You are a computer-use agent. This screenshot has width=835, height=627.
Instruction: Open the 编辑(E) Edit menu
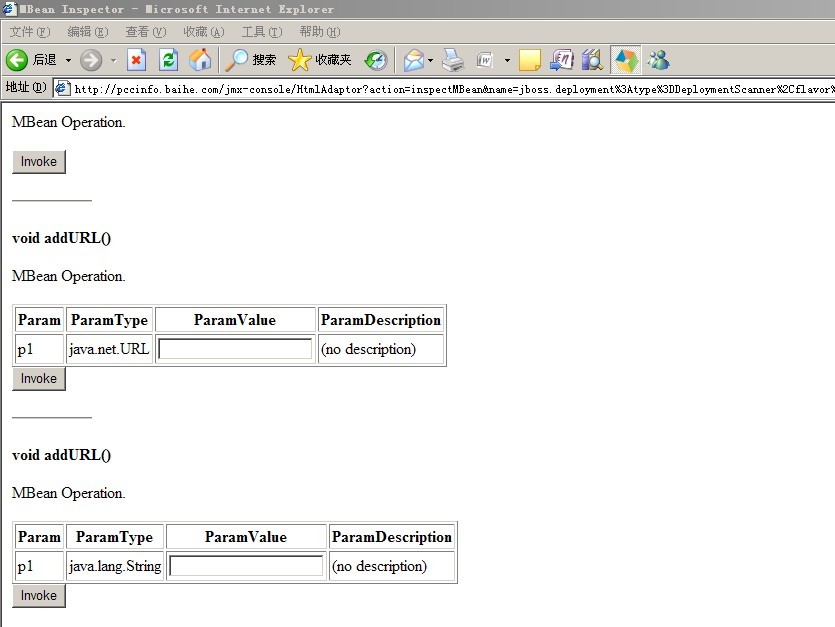(88, 32)
